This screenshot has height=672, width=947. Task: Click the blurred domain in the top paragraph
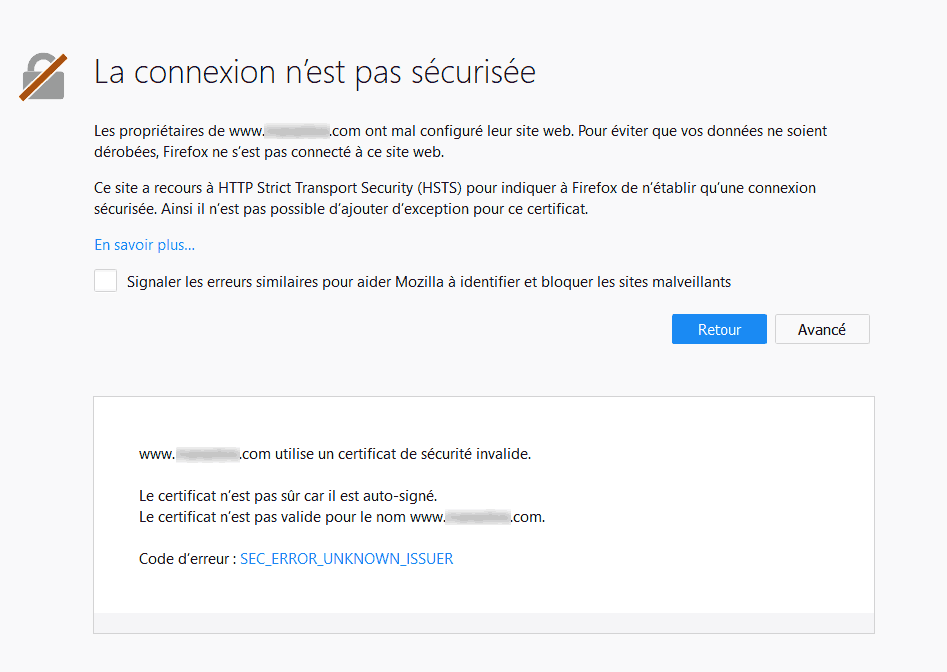pyautogui.click(x=298, y=131)
